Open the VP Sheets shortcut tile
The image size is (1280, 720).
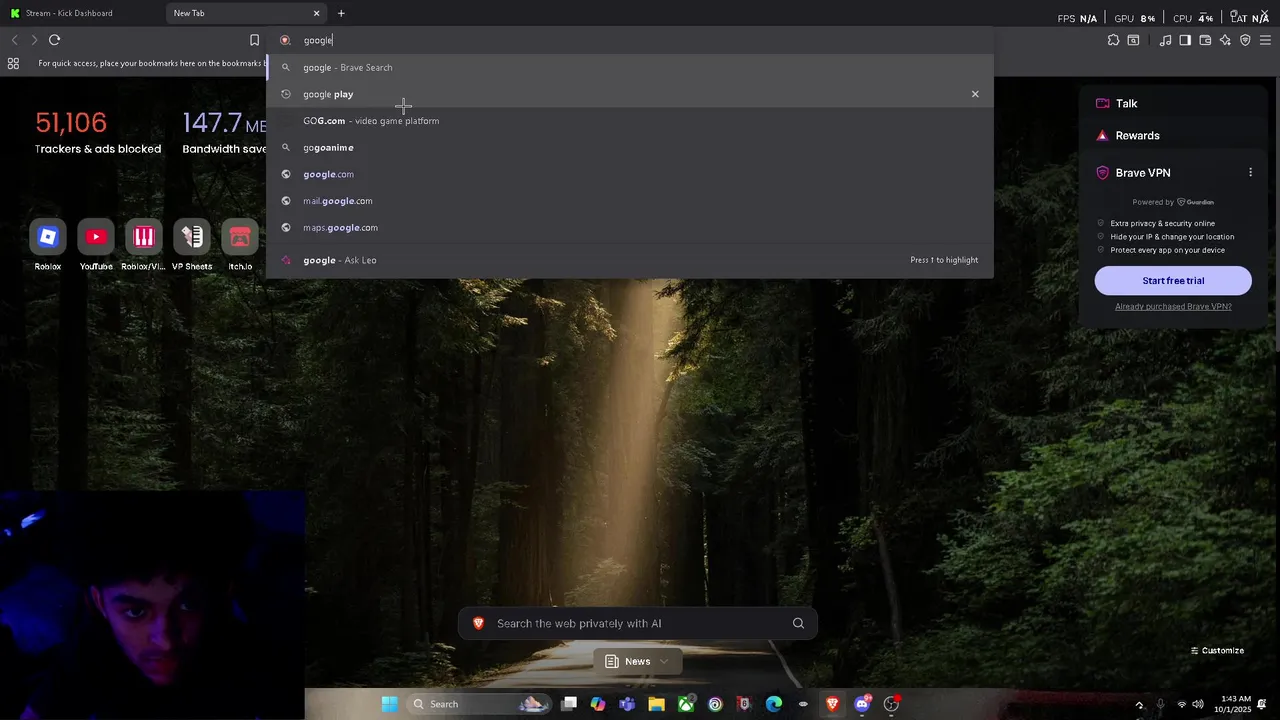tap(192, 245)
